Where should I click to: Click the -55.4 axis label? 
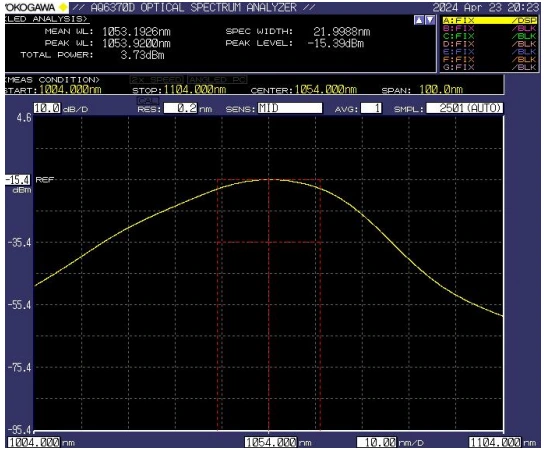(x=19, y=305)
